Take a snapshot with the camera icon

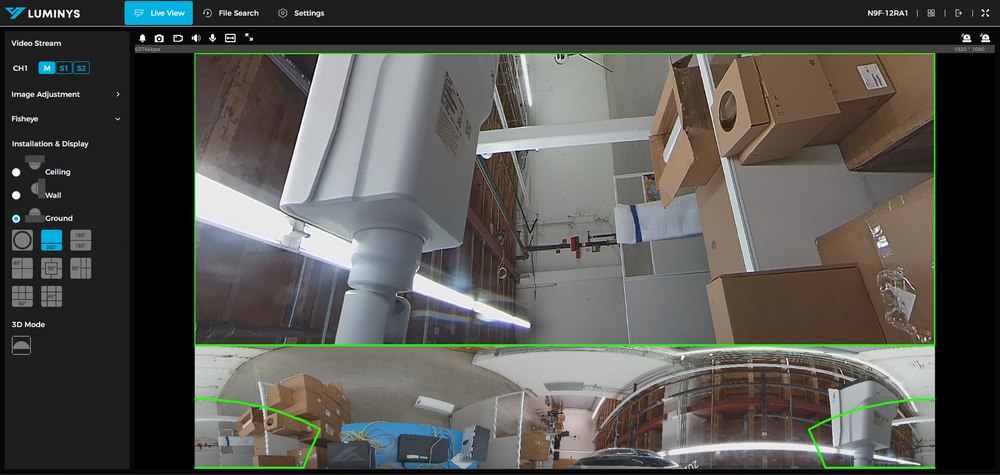[159, 38]
